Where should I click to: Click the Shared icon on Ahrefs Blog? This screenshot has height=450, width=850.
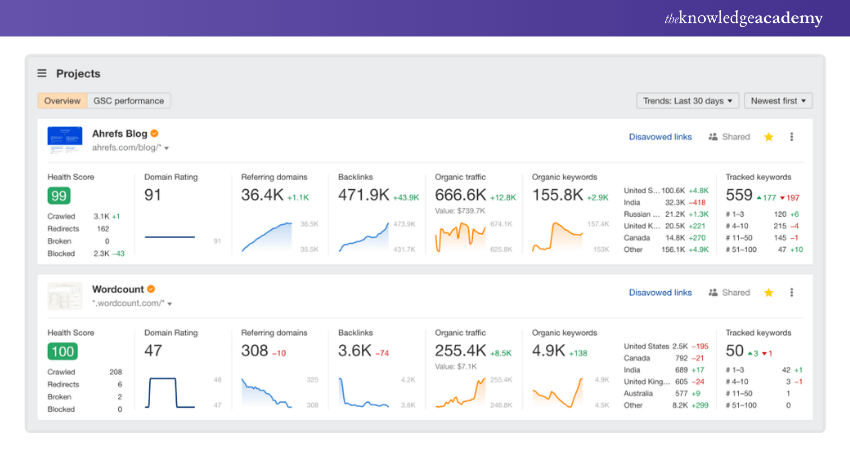click(x=713, y=137)
